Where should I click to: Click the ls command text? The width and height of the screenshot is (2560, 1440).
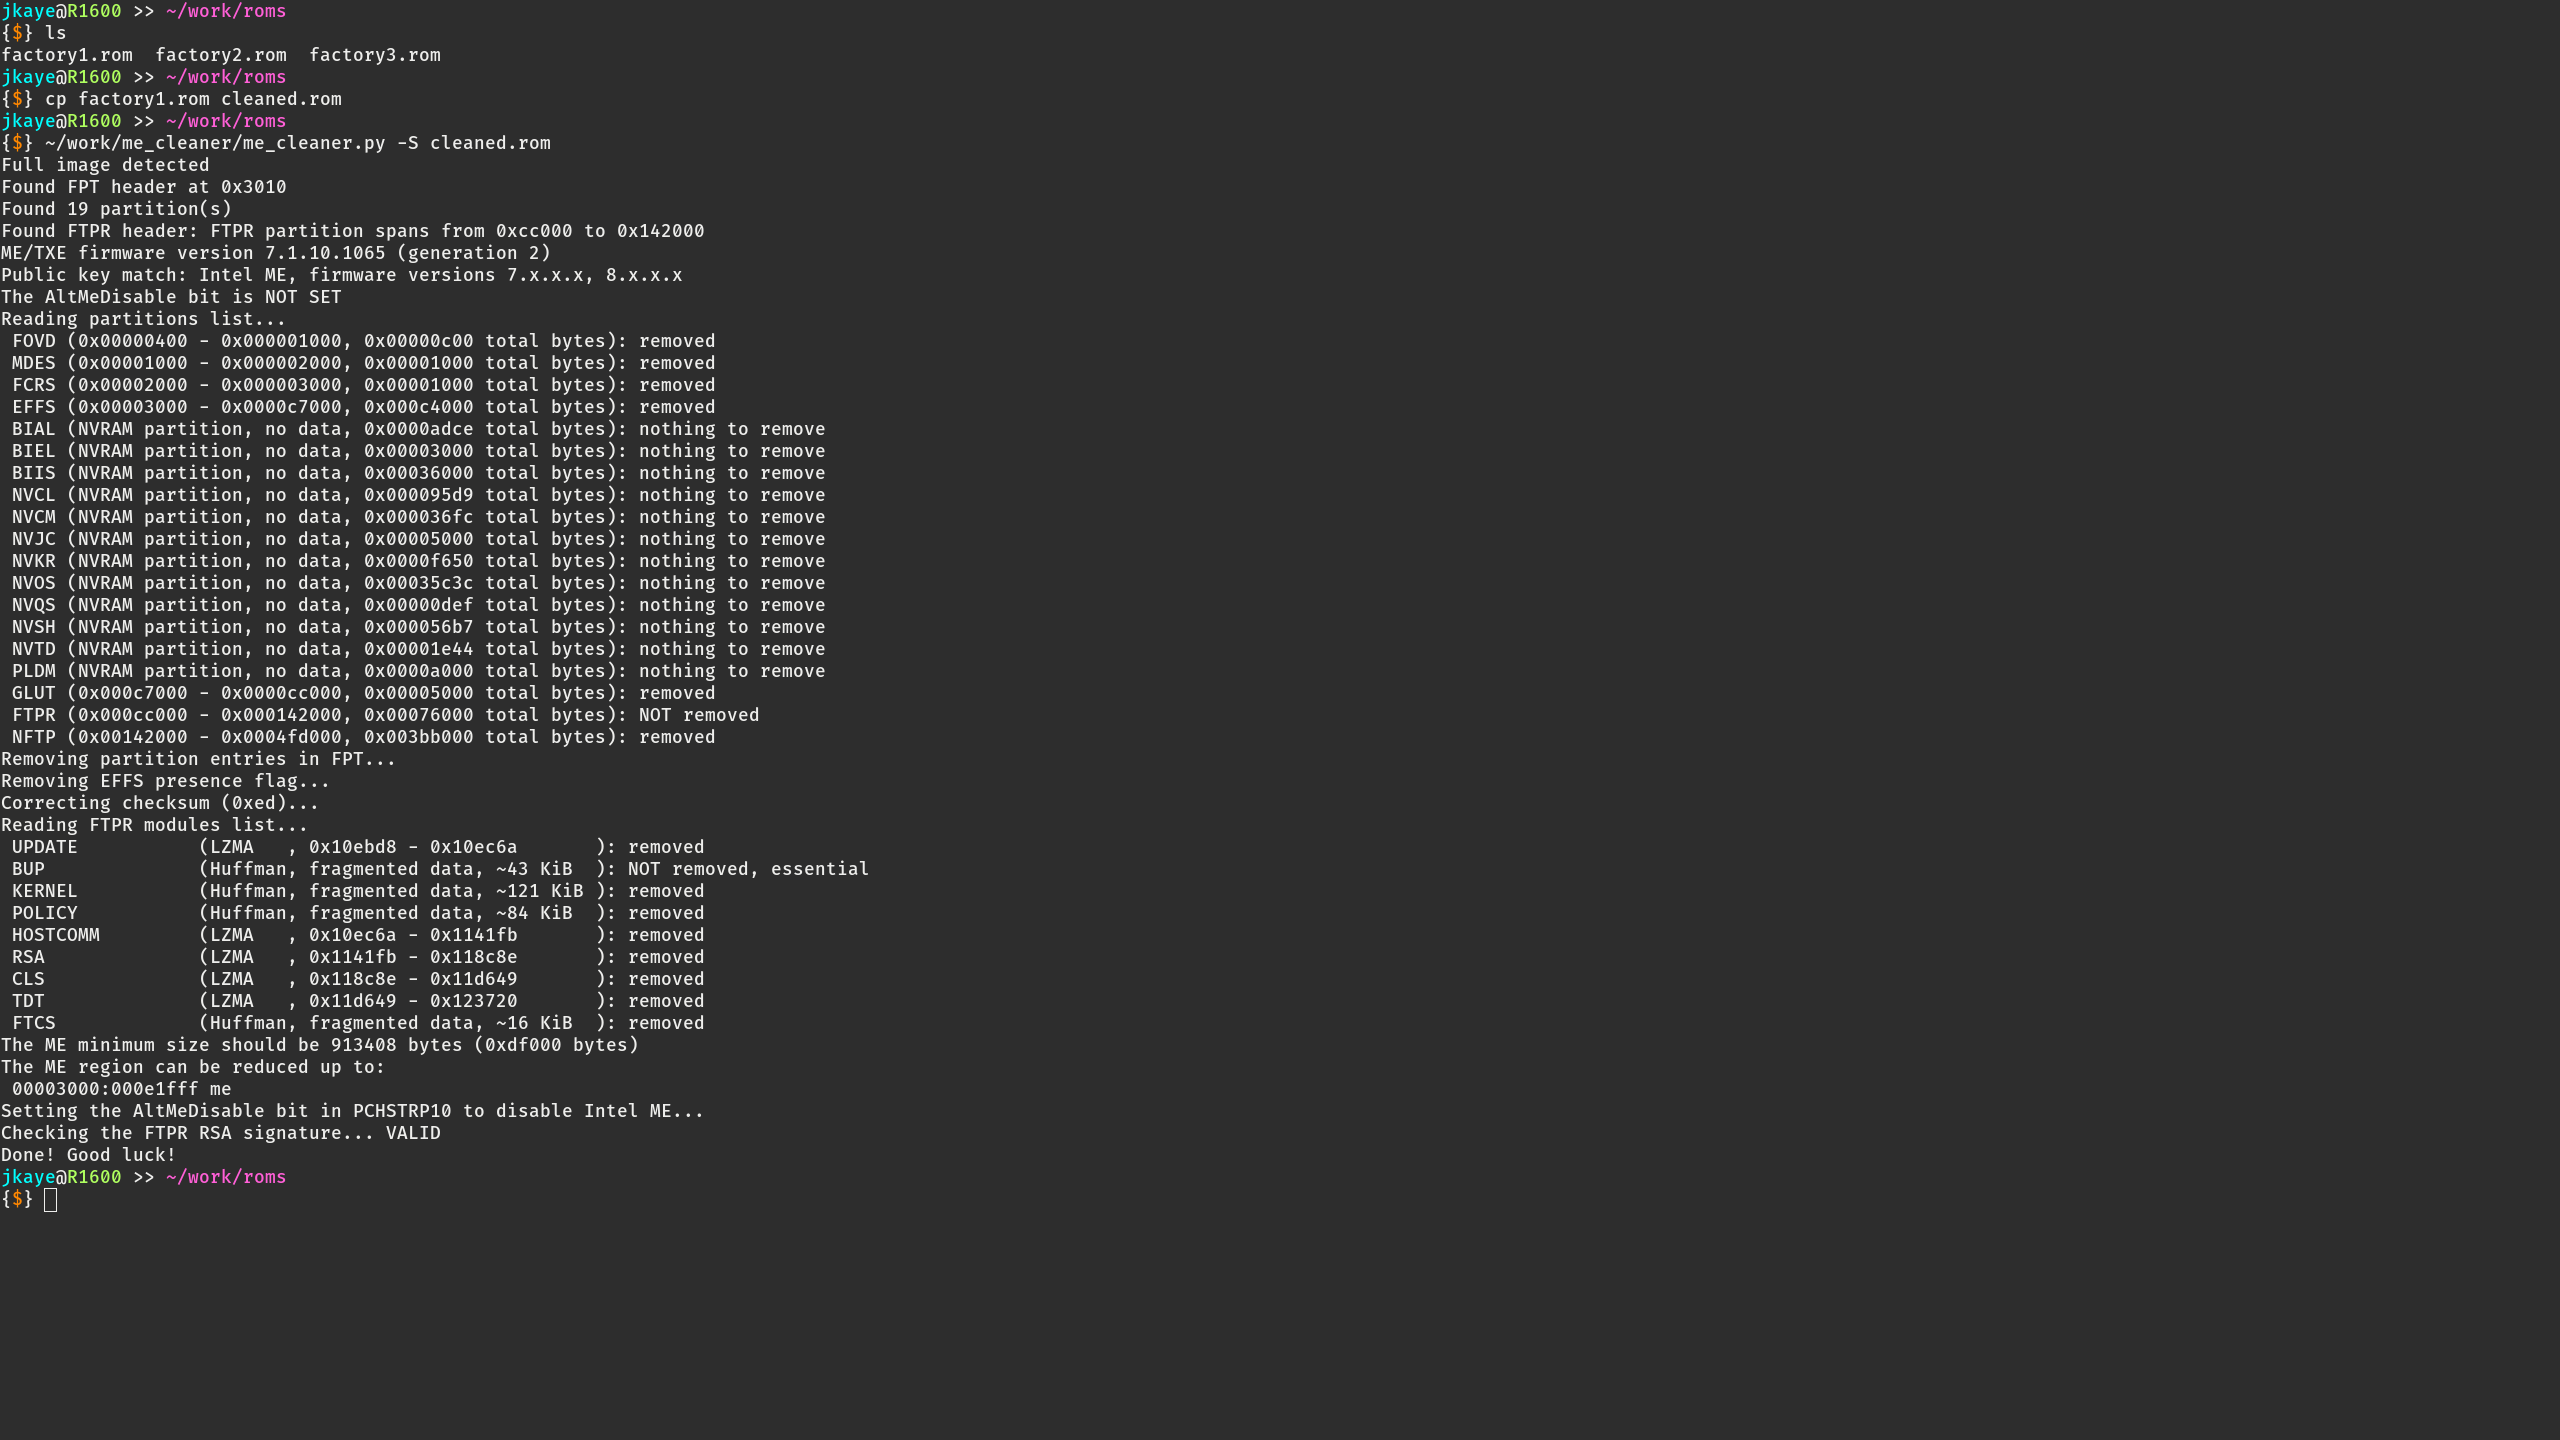[x=56, y=32]
